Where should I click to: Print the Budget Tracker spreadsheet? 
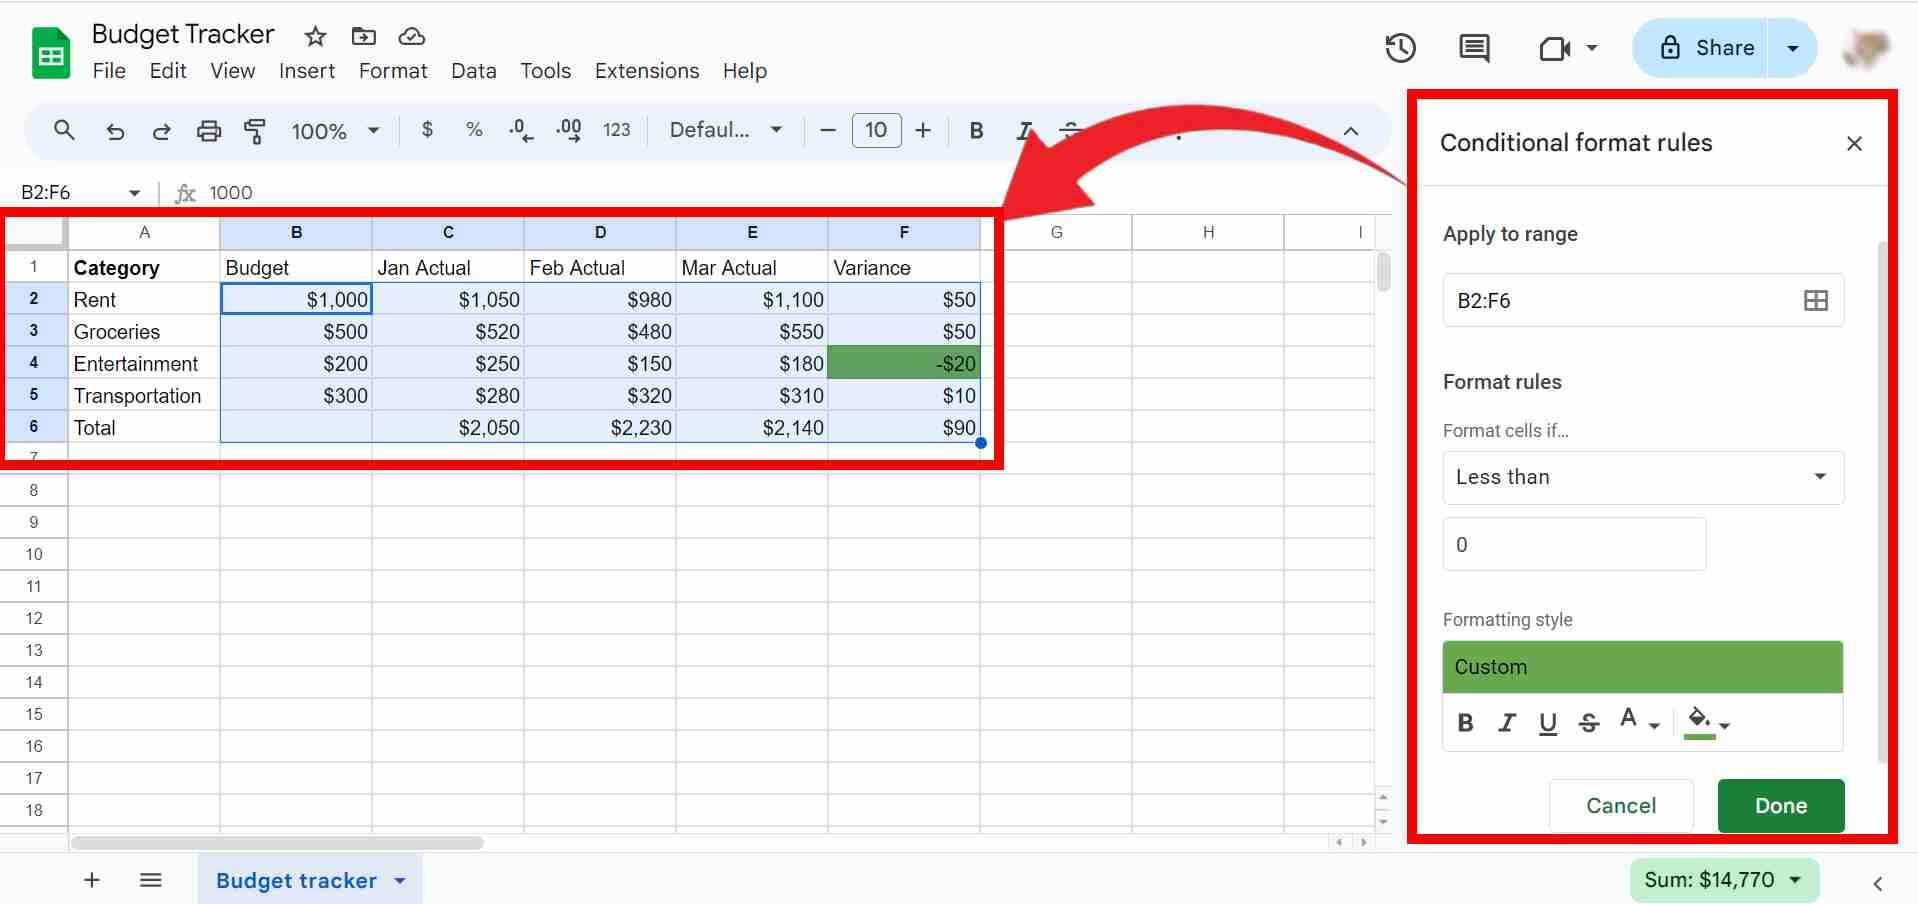click(x=208, y=130)
